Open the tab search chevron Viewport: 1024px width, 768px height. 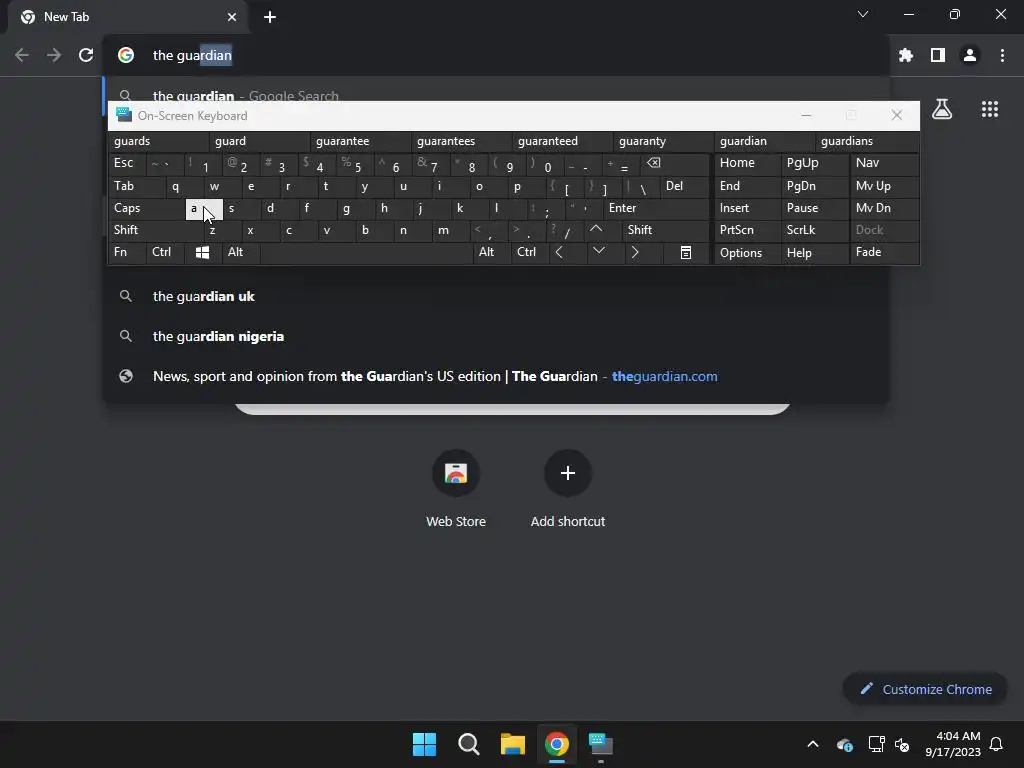click(863, 14)
